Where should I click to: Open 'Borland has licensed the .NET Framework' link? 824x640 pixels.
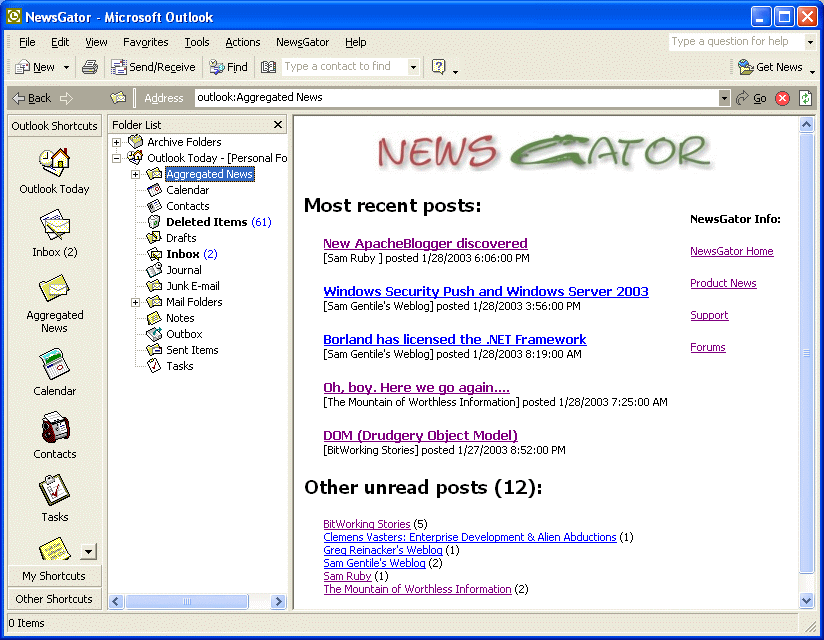click(x=455, y=339)
